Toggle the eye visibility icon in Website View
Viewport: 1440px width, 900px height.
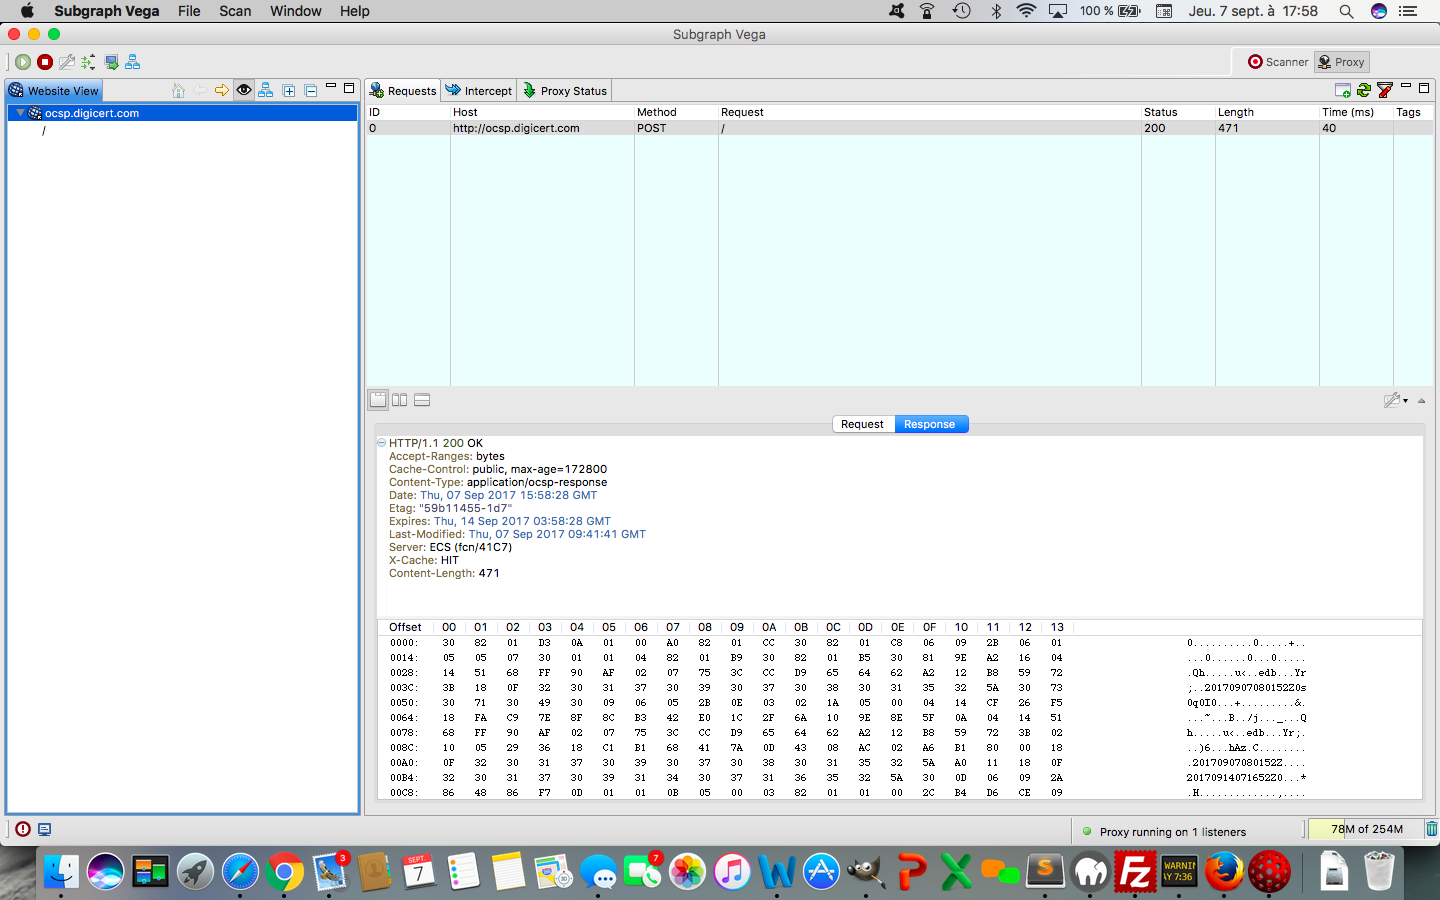click(243, 89)
